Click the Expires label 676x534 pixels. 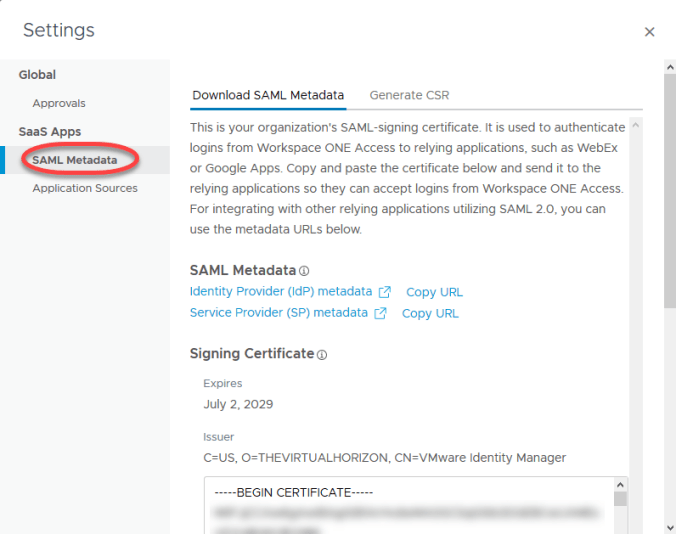222,383
